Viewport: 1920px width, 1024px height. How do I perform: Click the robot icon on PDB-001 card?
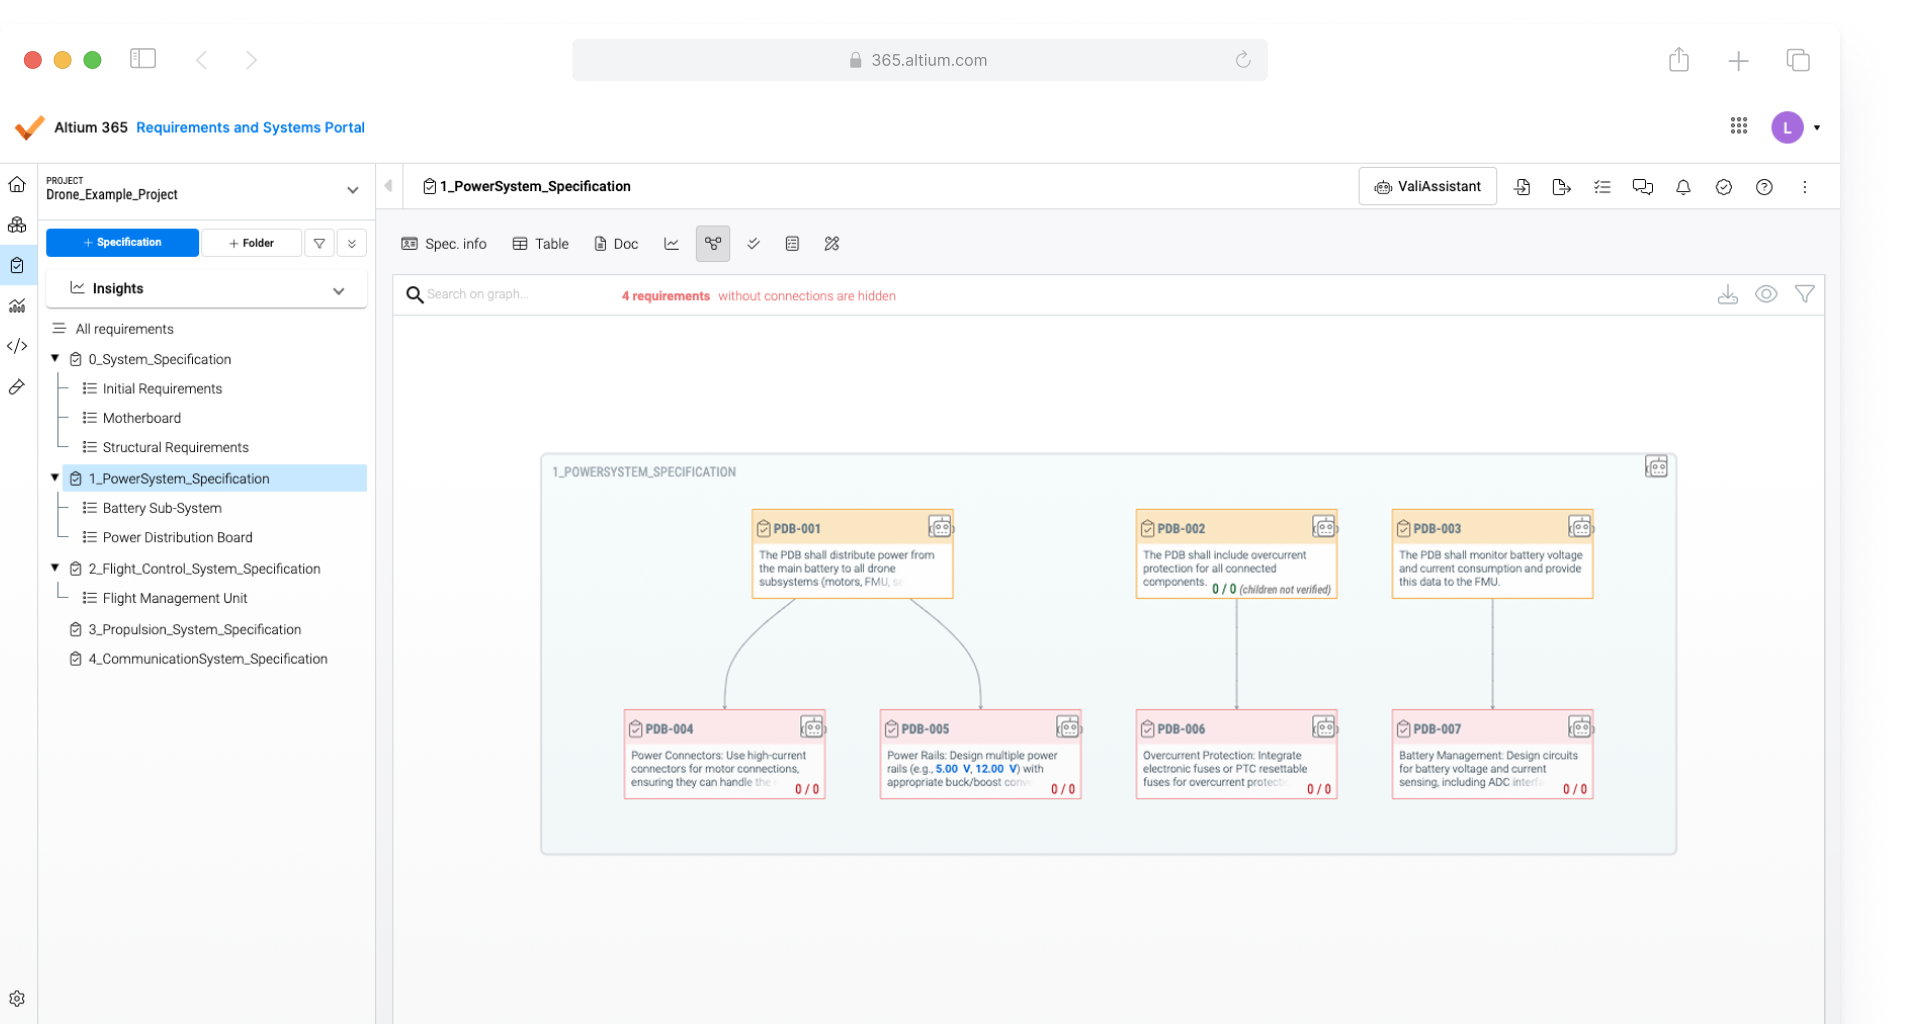click(x=940, y=527)
